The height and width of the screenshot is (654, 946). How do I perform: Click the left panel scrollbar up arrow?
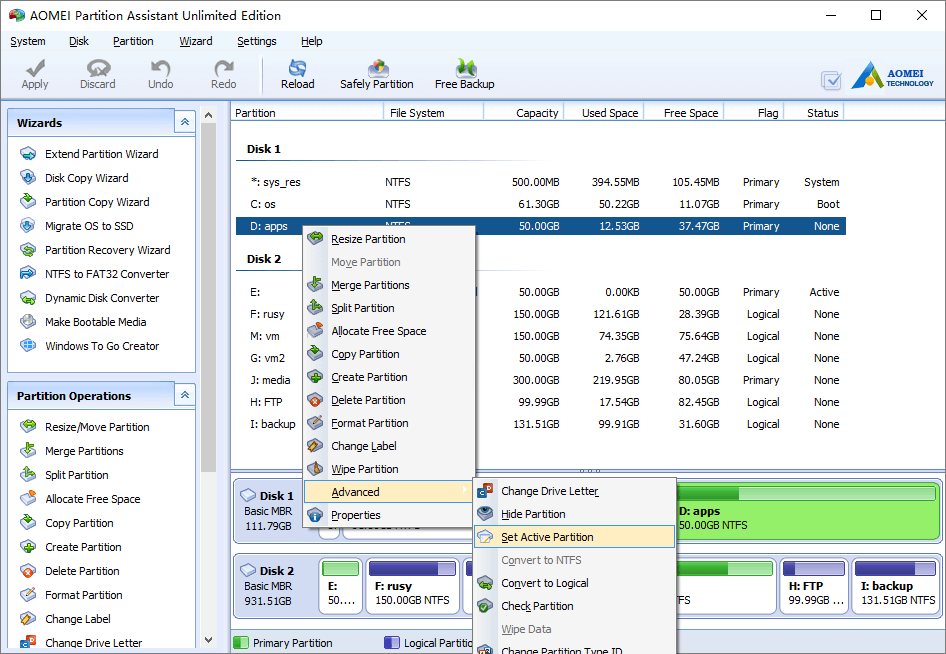pyautogui.click(x=208, y=115)
